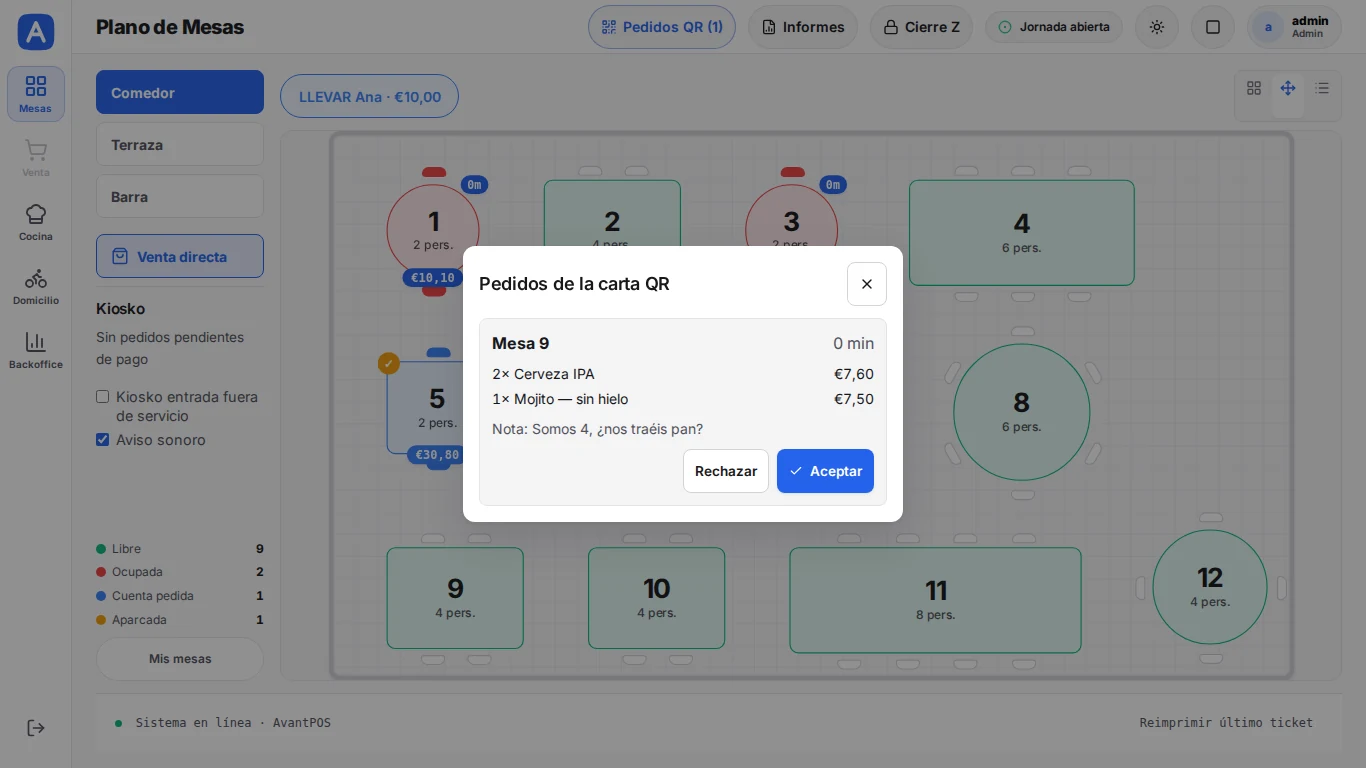Screen dimensions: 1366x768
Task: Open Domicilio delivery bike section
Action: [x=36, y=286]
